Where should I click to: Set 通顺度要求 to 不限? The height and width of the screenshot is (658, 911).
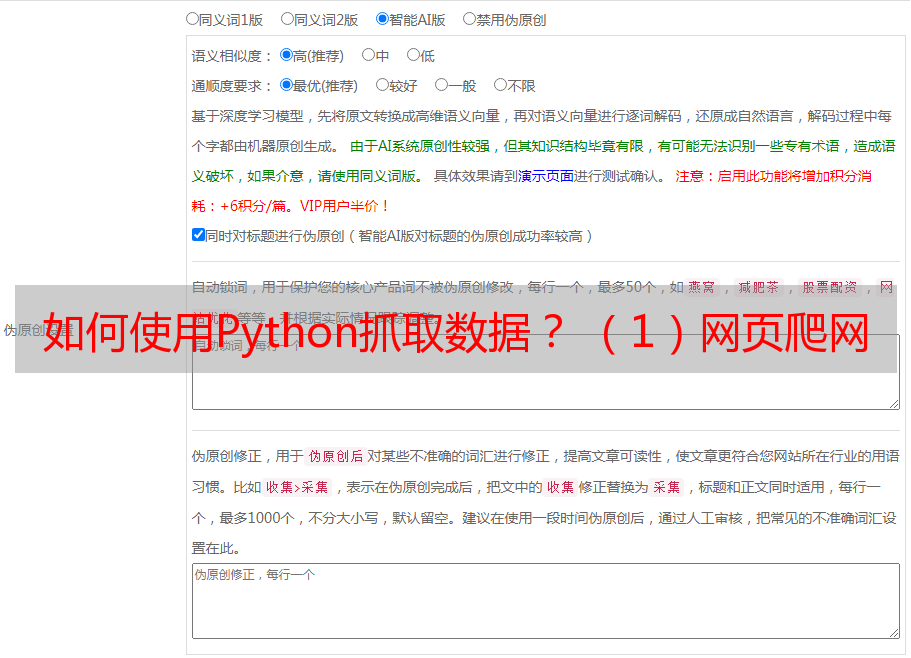[500, 85]
